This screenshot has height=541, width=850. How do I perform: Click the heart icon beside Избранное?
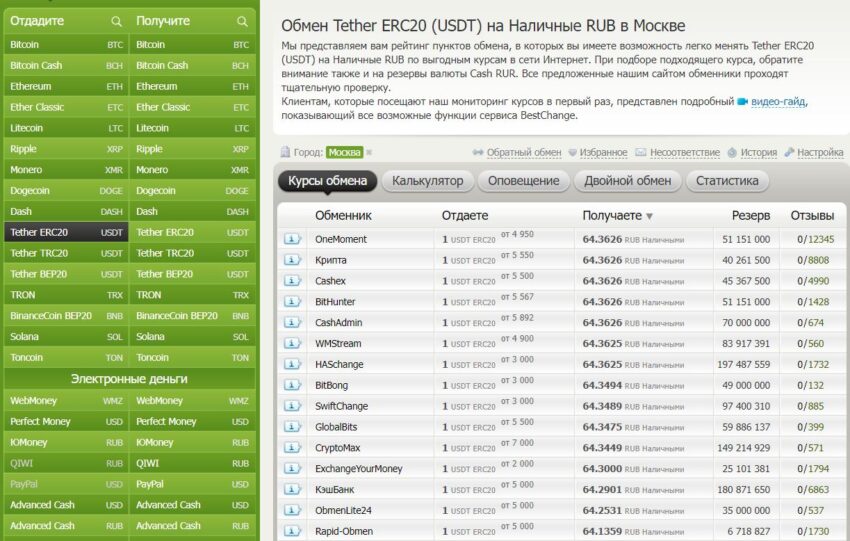[x=572, y=153]
